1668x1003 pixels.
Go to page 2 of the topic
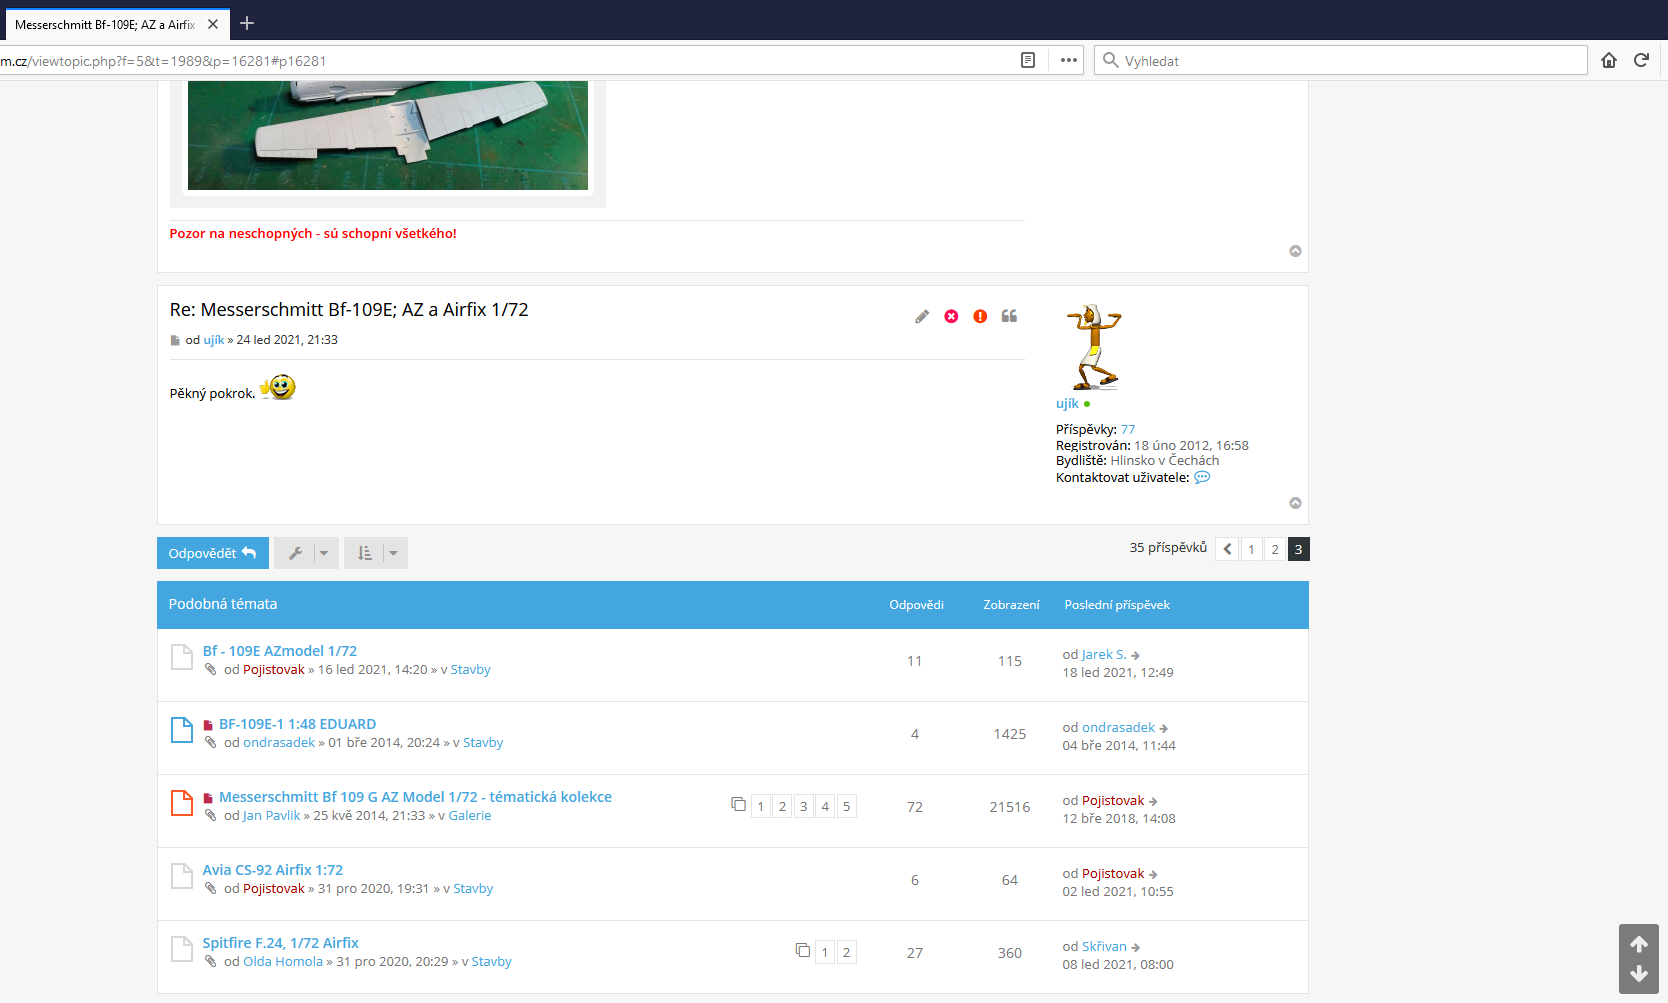pyautogui.click(x=1274, y=549)
